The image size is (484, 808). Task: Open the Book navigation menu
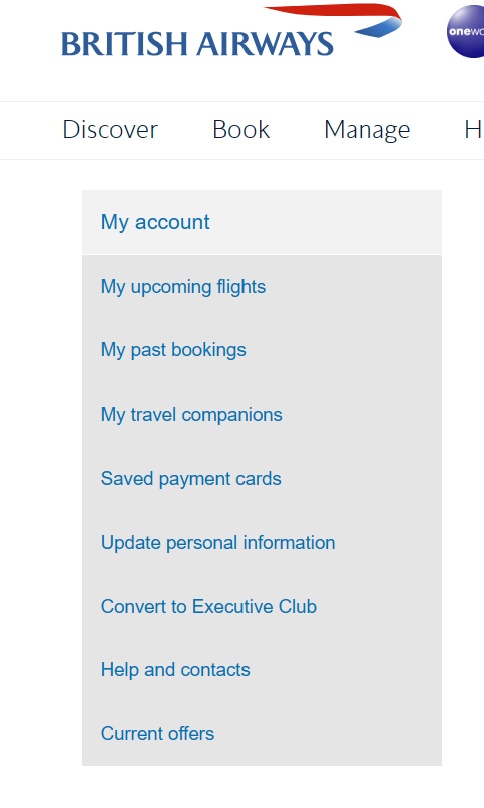point(241,129)
